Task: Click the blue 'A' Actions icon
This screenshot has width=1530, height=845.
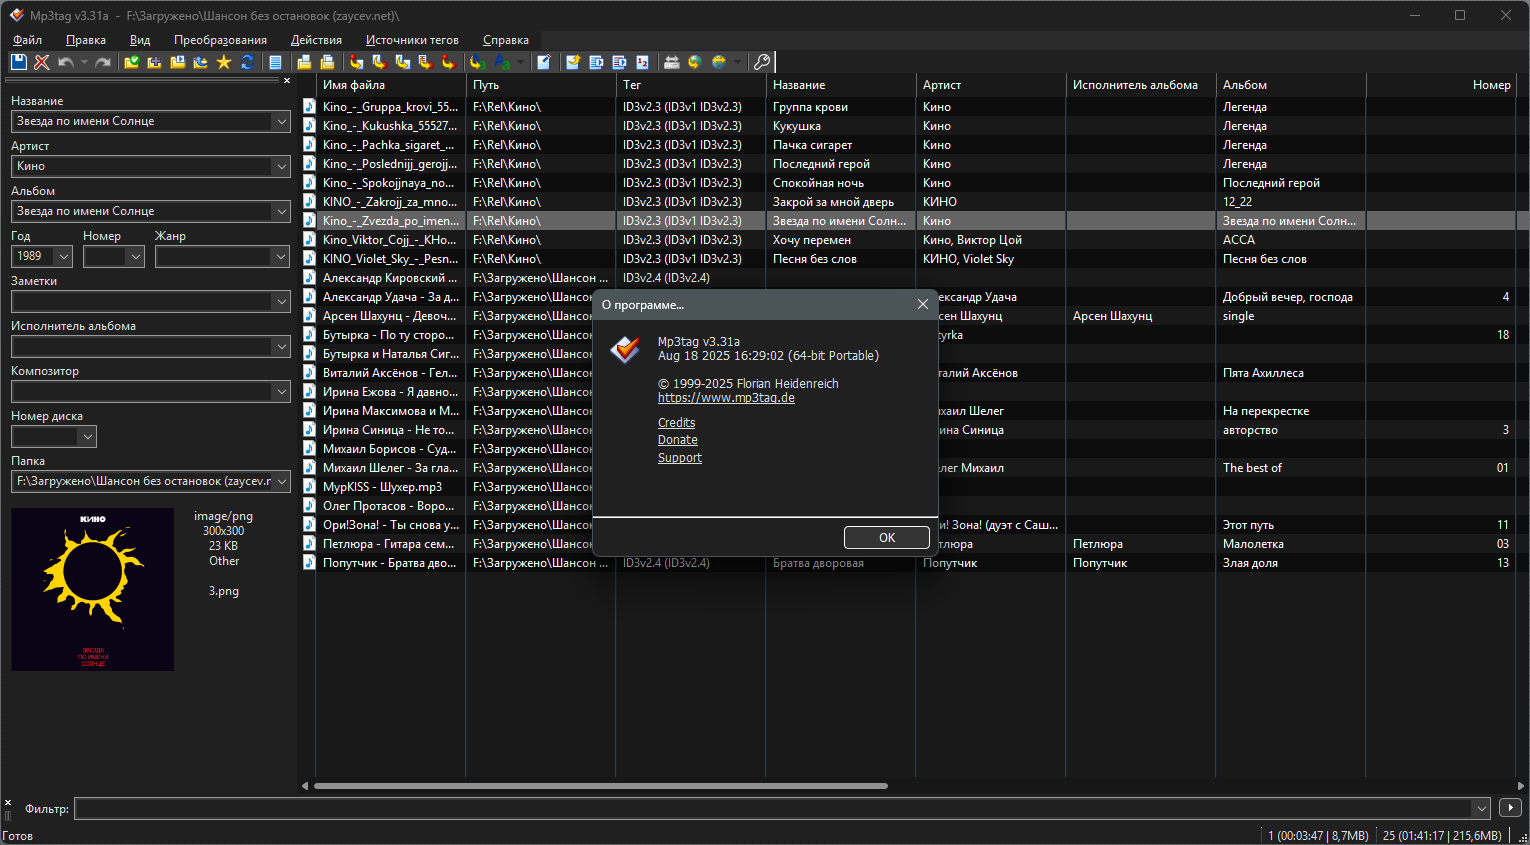Action: [477, 62]
